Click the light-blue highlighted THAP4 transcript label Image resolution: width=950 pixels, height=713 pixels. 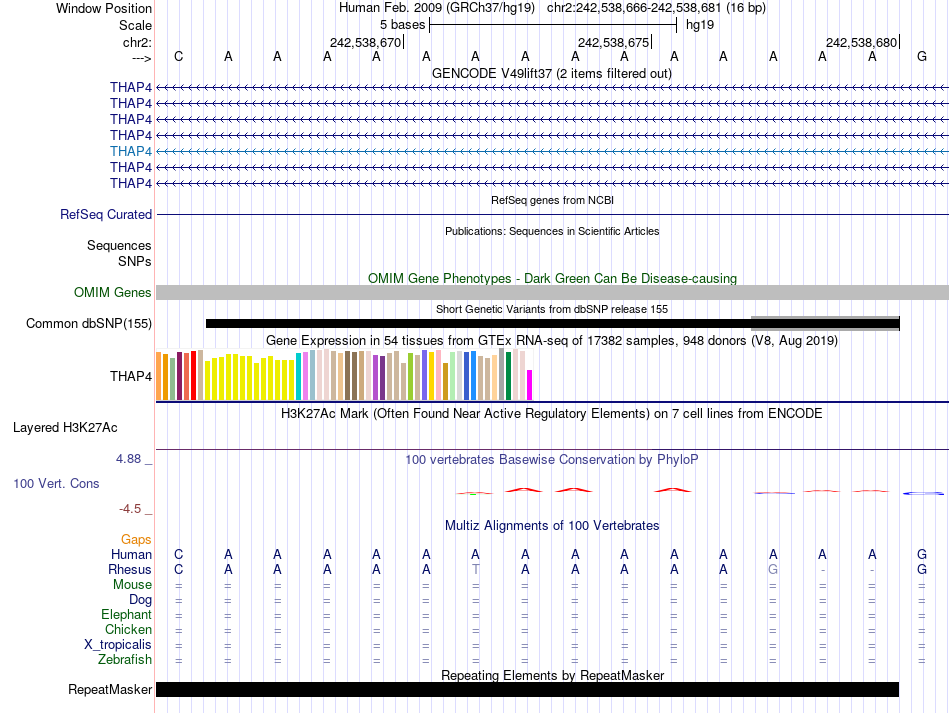pyautogui.click(x=131, y=151)
